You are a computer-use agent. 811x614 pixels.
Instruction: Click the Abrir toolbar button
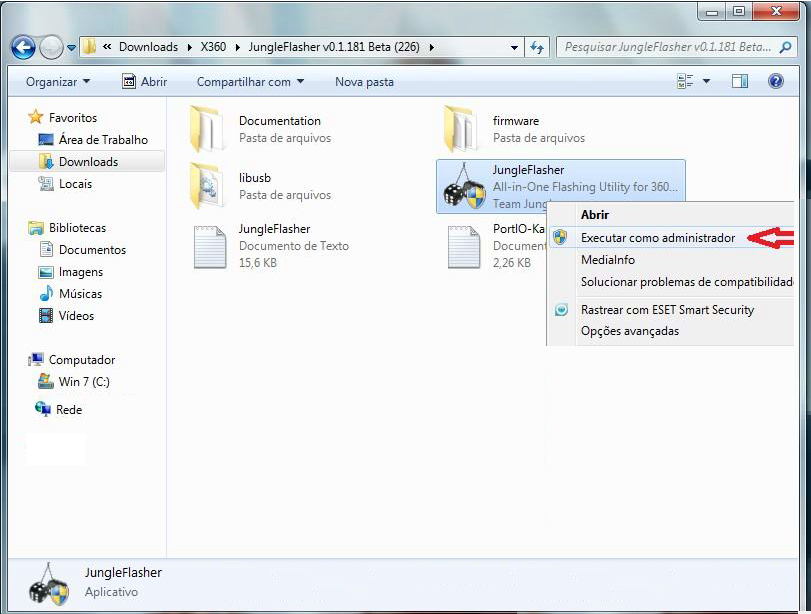144,82
